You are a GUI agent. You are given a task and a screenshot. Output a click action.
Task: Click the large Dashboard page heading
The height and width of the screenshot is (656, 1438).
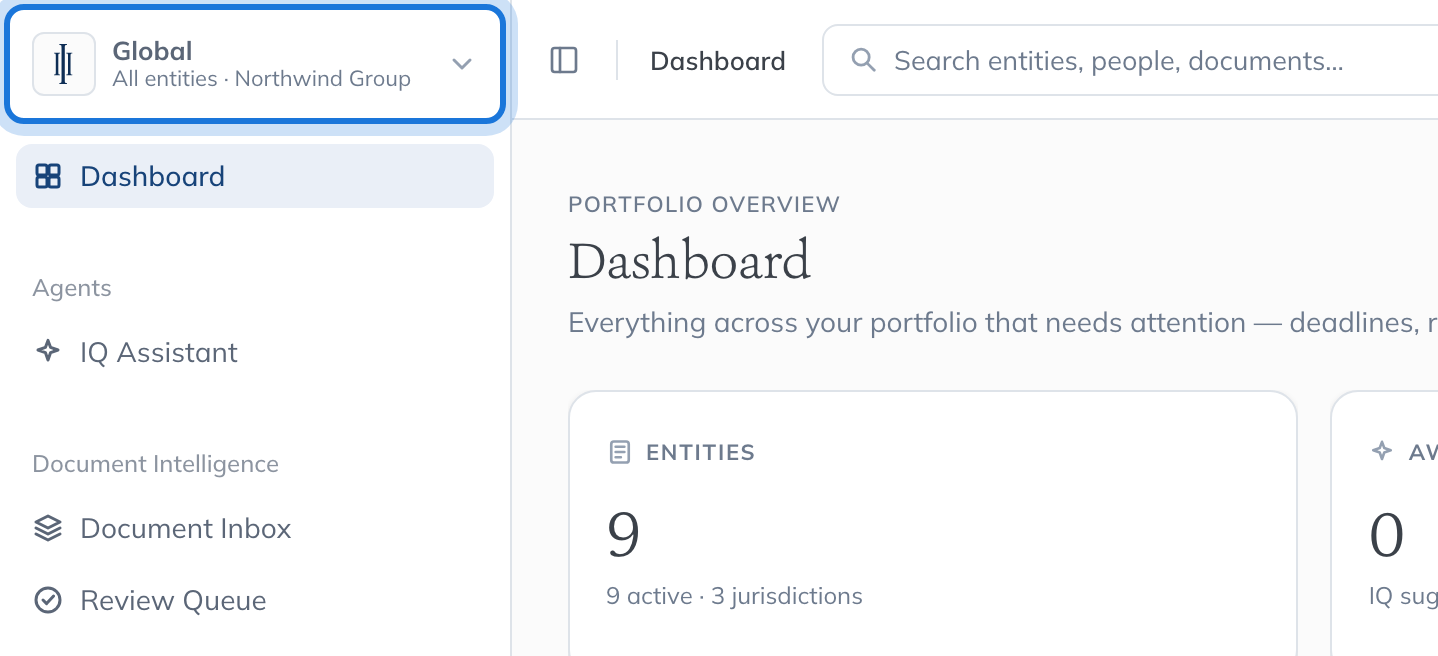click(689, 261)
